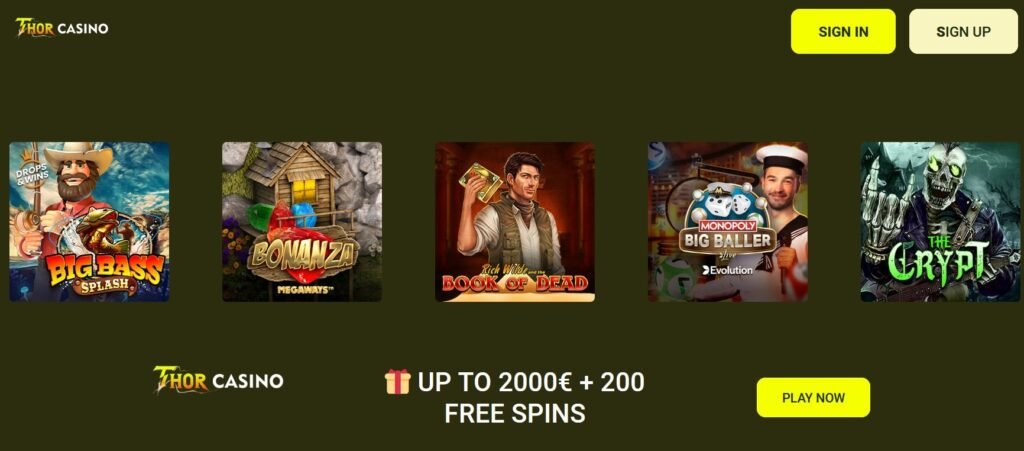Click the Bonanza wooden sign logo

point(303,260)
